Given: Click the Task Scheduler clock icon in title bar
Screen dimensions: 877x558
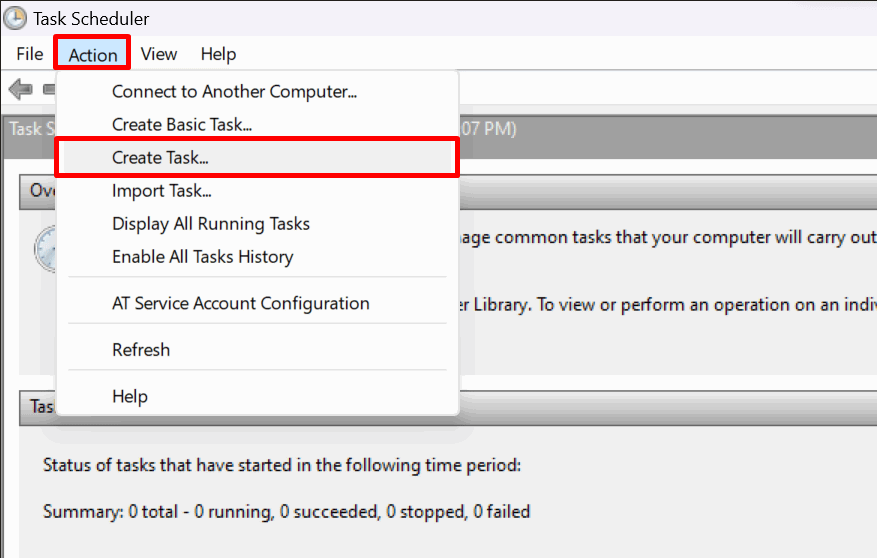Looking at the screenshot, I should coord(15,18).
